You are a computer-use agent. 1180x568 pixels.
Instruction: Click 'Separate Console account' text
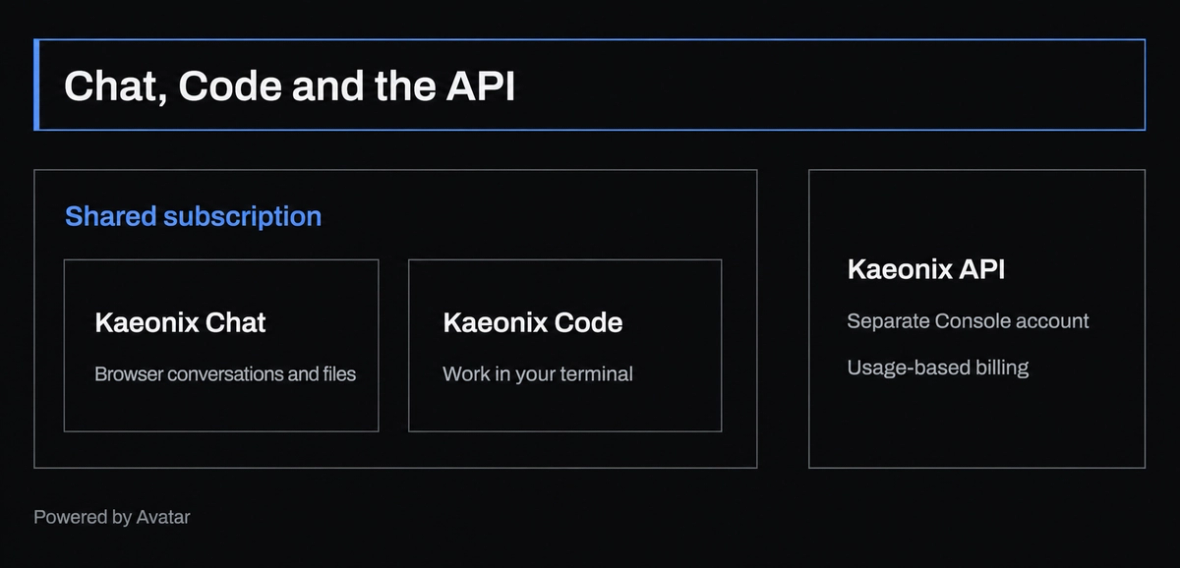coord(968,321)
